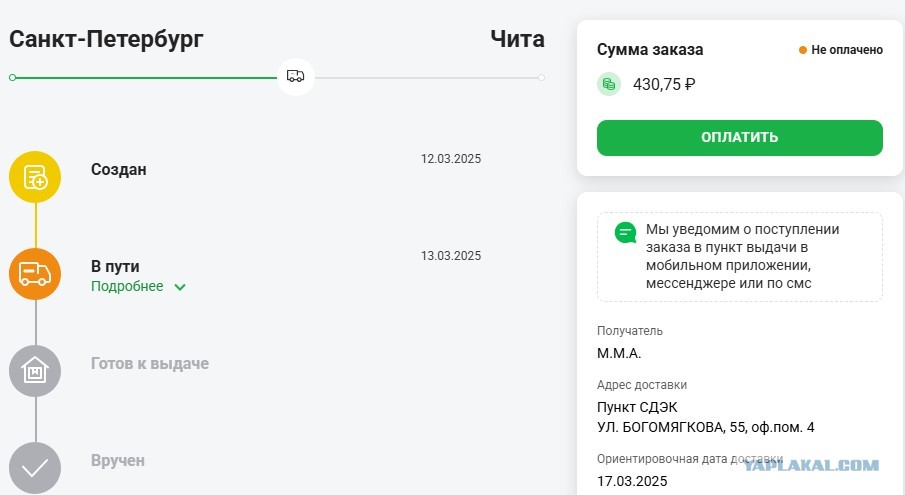Click the green coins icon beside 430,75 ₽
The image size is (905, 495).
(608, 84)
